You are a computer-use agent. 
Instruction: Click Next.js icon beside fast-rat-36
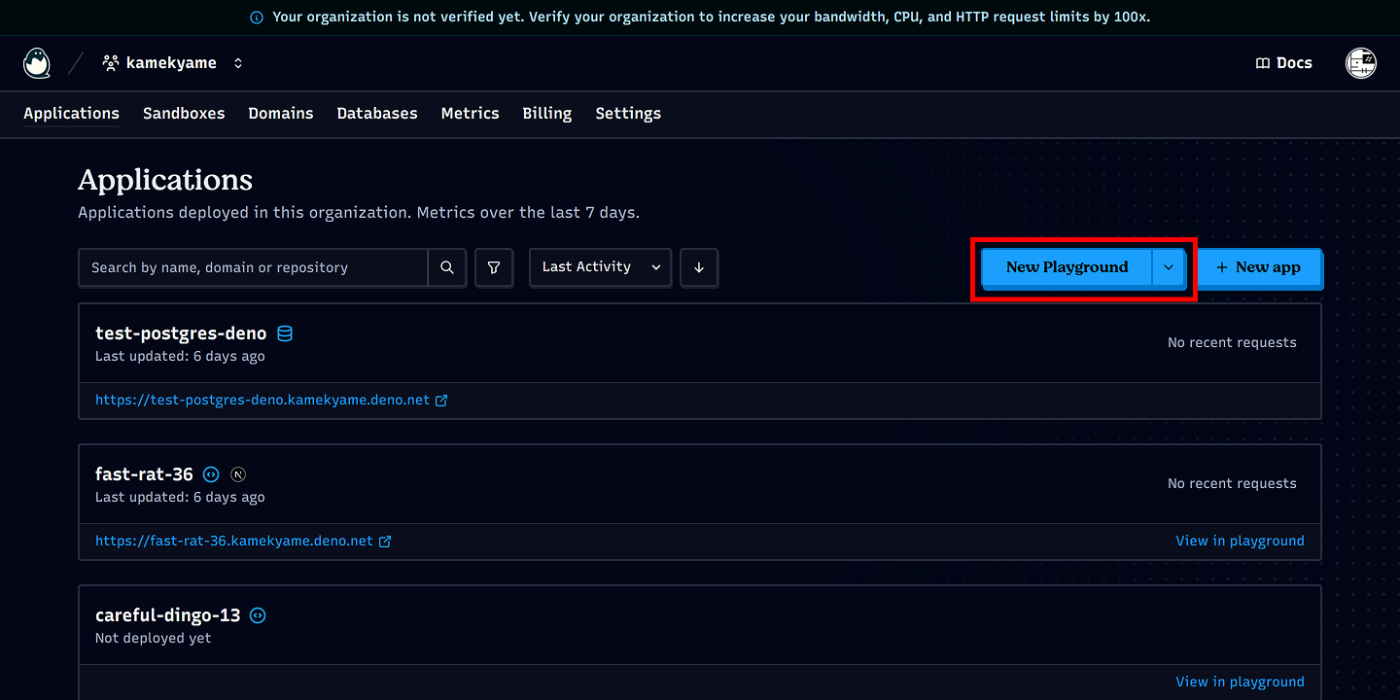pyautogui.click(x=238, y=474)
